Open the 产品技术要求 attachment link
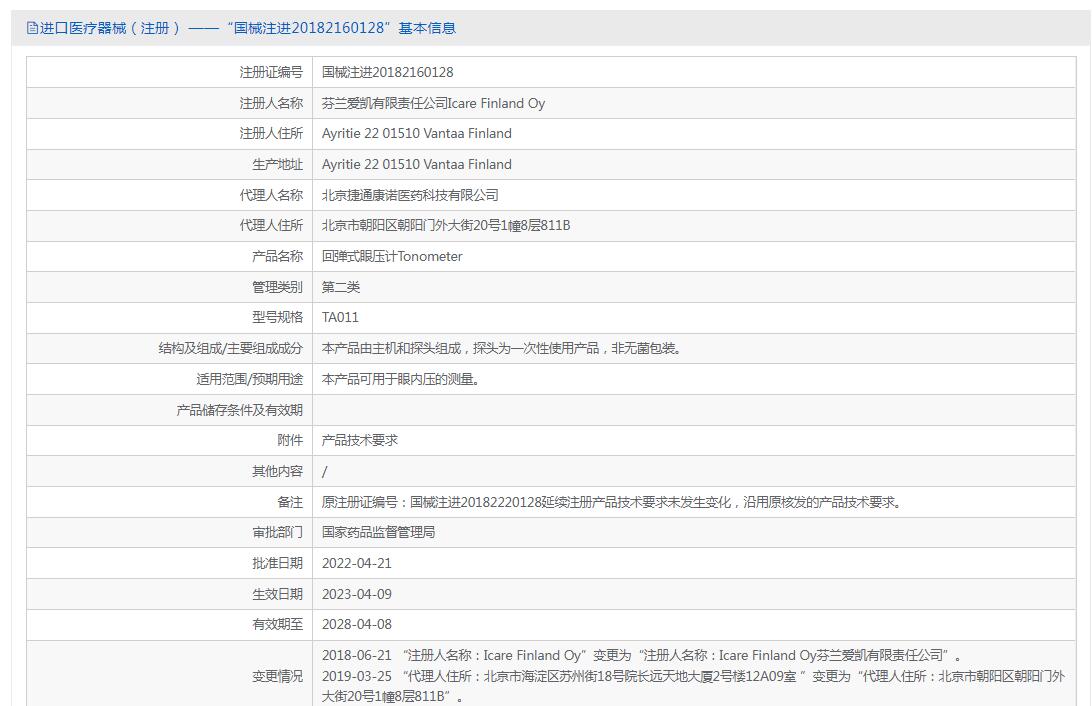This screenshot has height=706, width=1092. point(360,441)
